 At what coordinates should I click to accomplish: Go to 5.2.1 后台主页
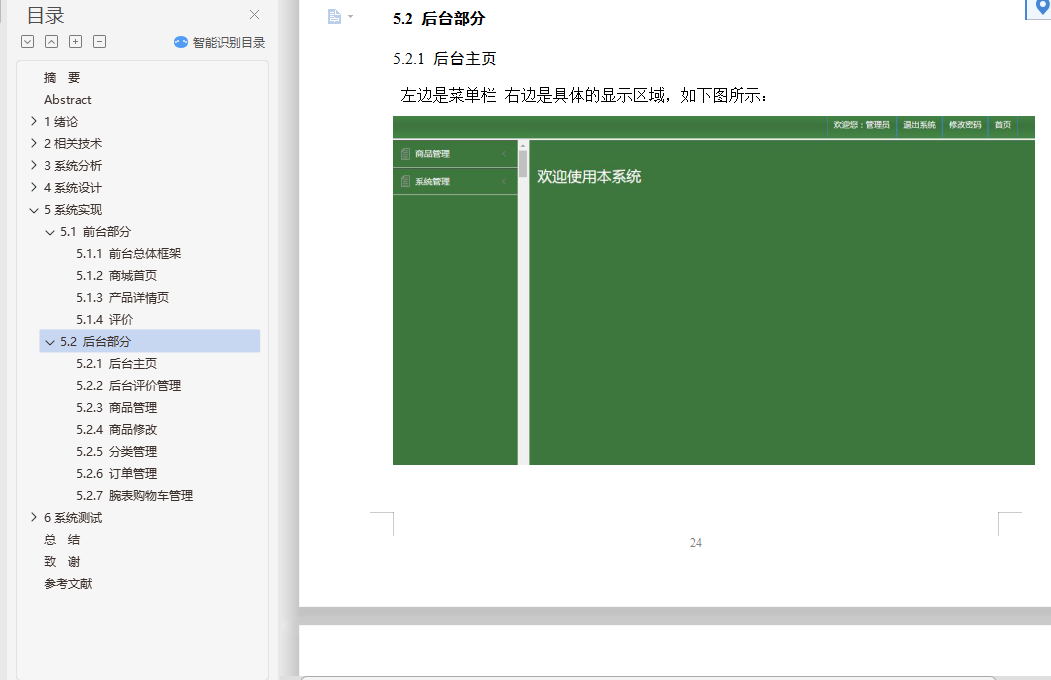[117, 364]
